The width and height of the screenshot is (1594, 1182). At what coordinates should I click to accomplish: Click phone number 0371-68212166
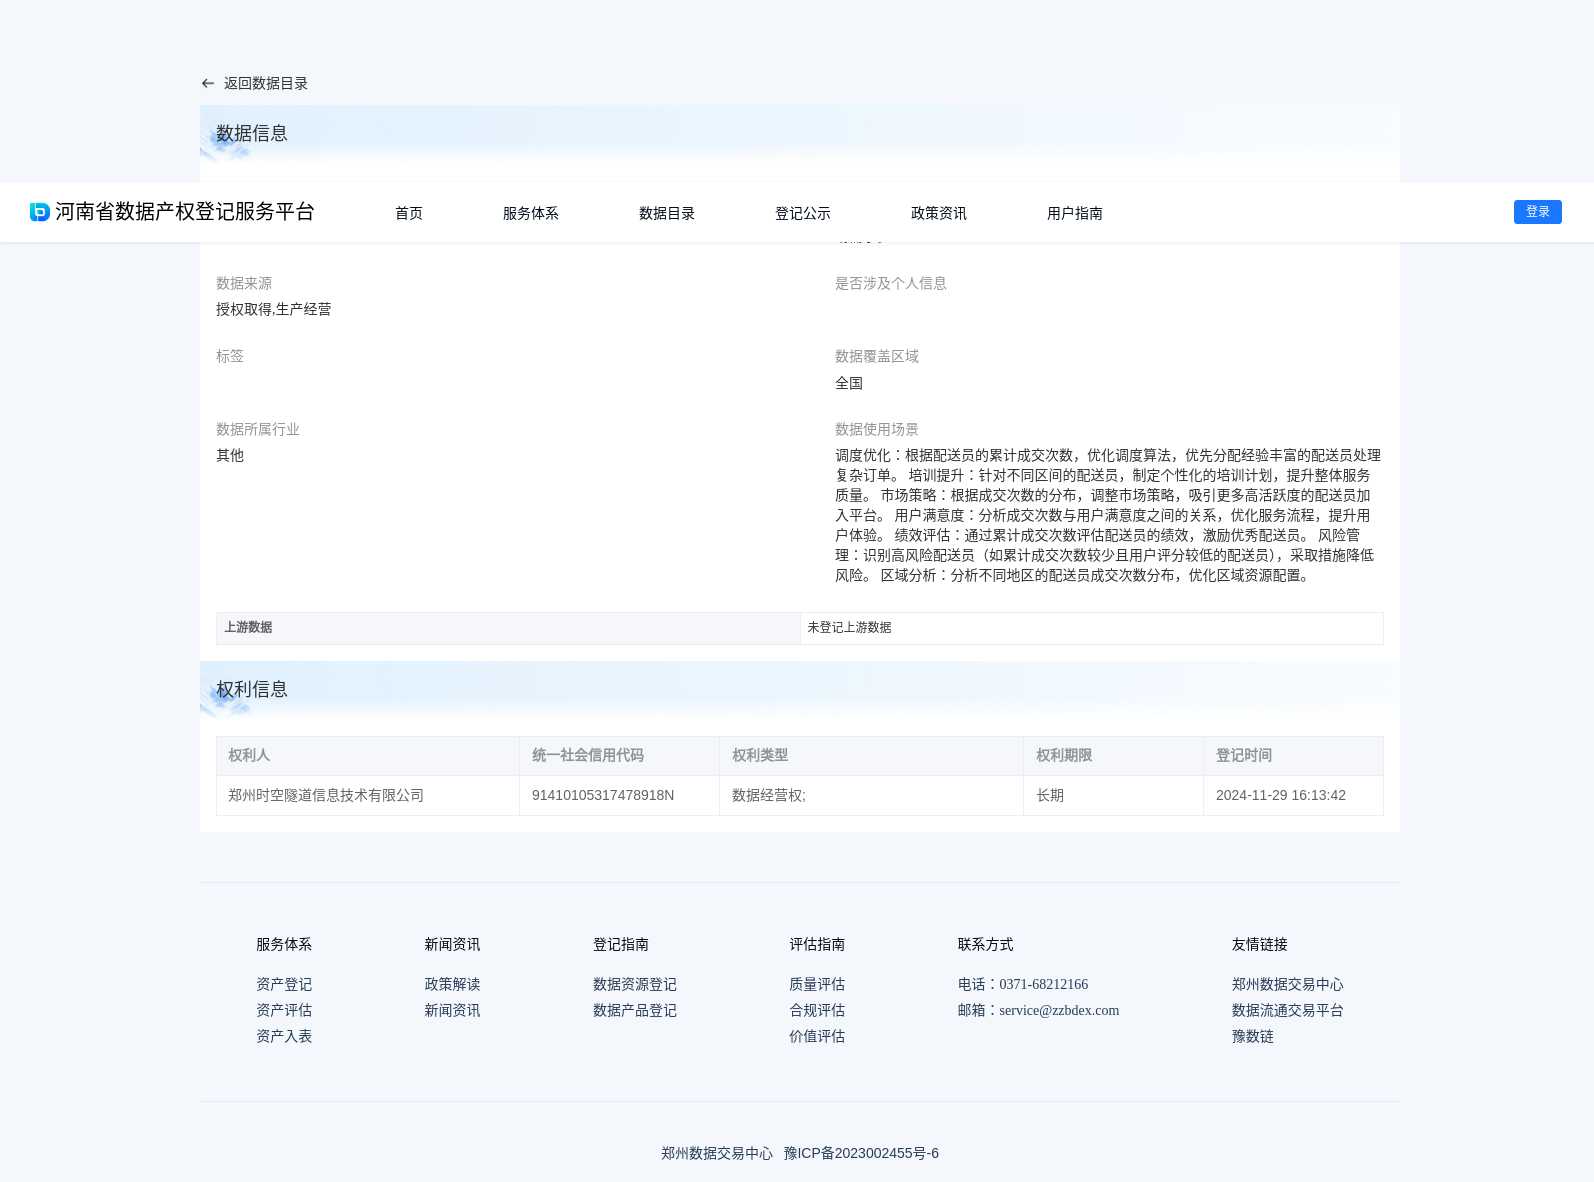[x=1043, y=985]
